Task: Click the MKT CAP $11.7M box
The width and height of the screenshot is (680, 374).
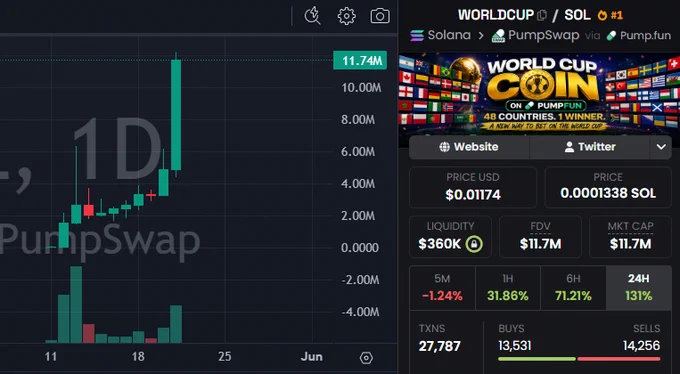Action: point(631,237)
